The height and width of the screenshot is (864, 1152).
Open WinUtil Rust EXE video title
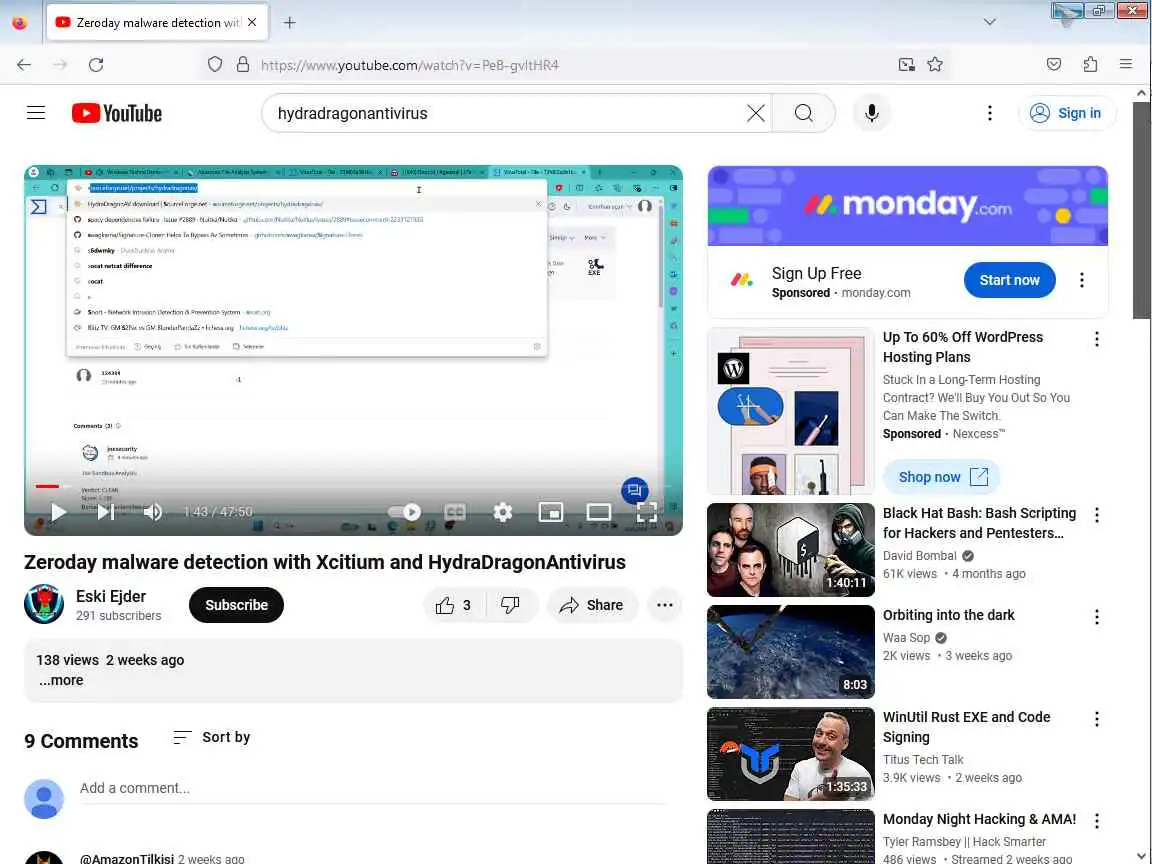967,727
